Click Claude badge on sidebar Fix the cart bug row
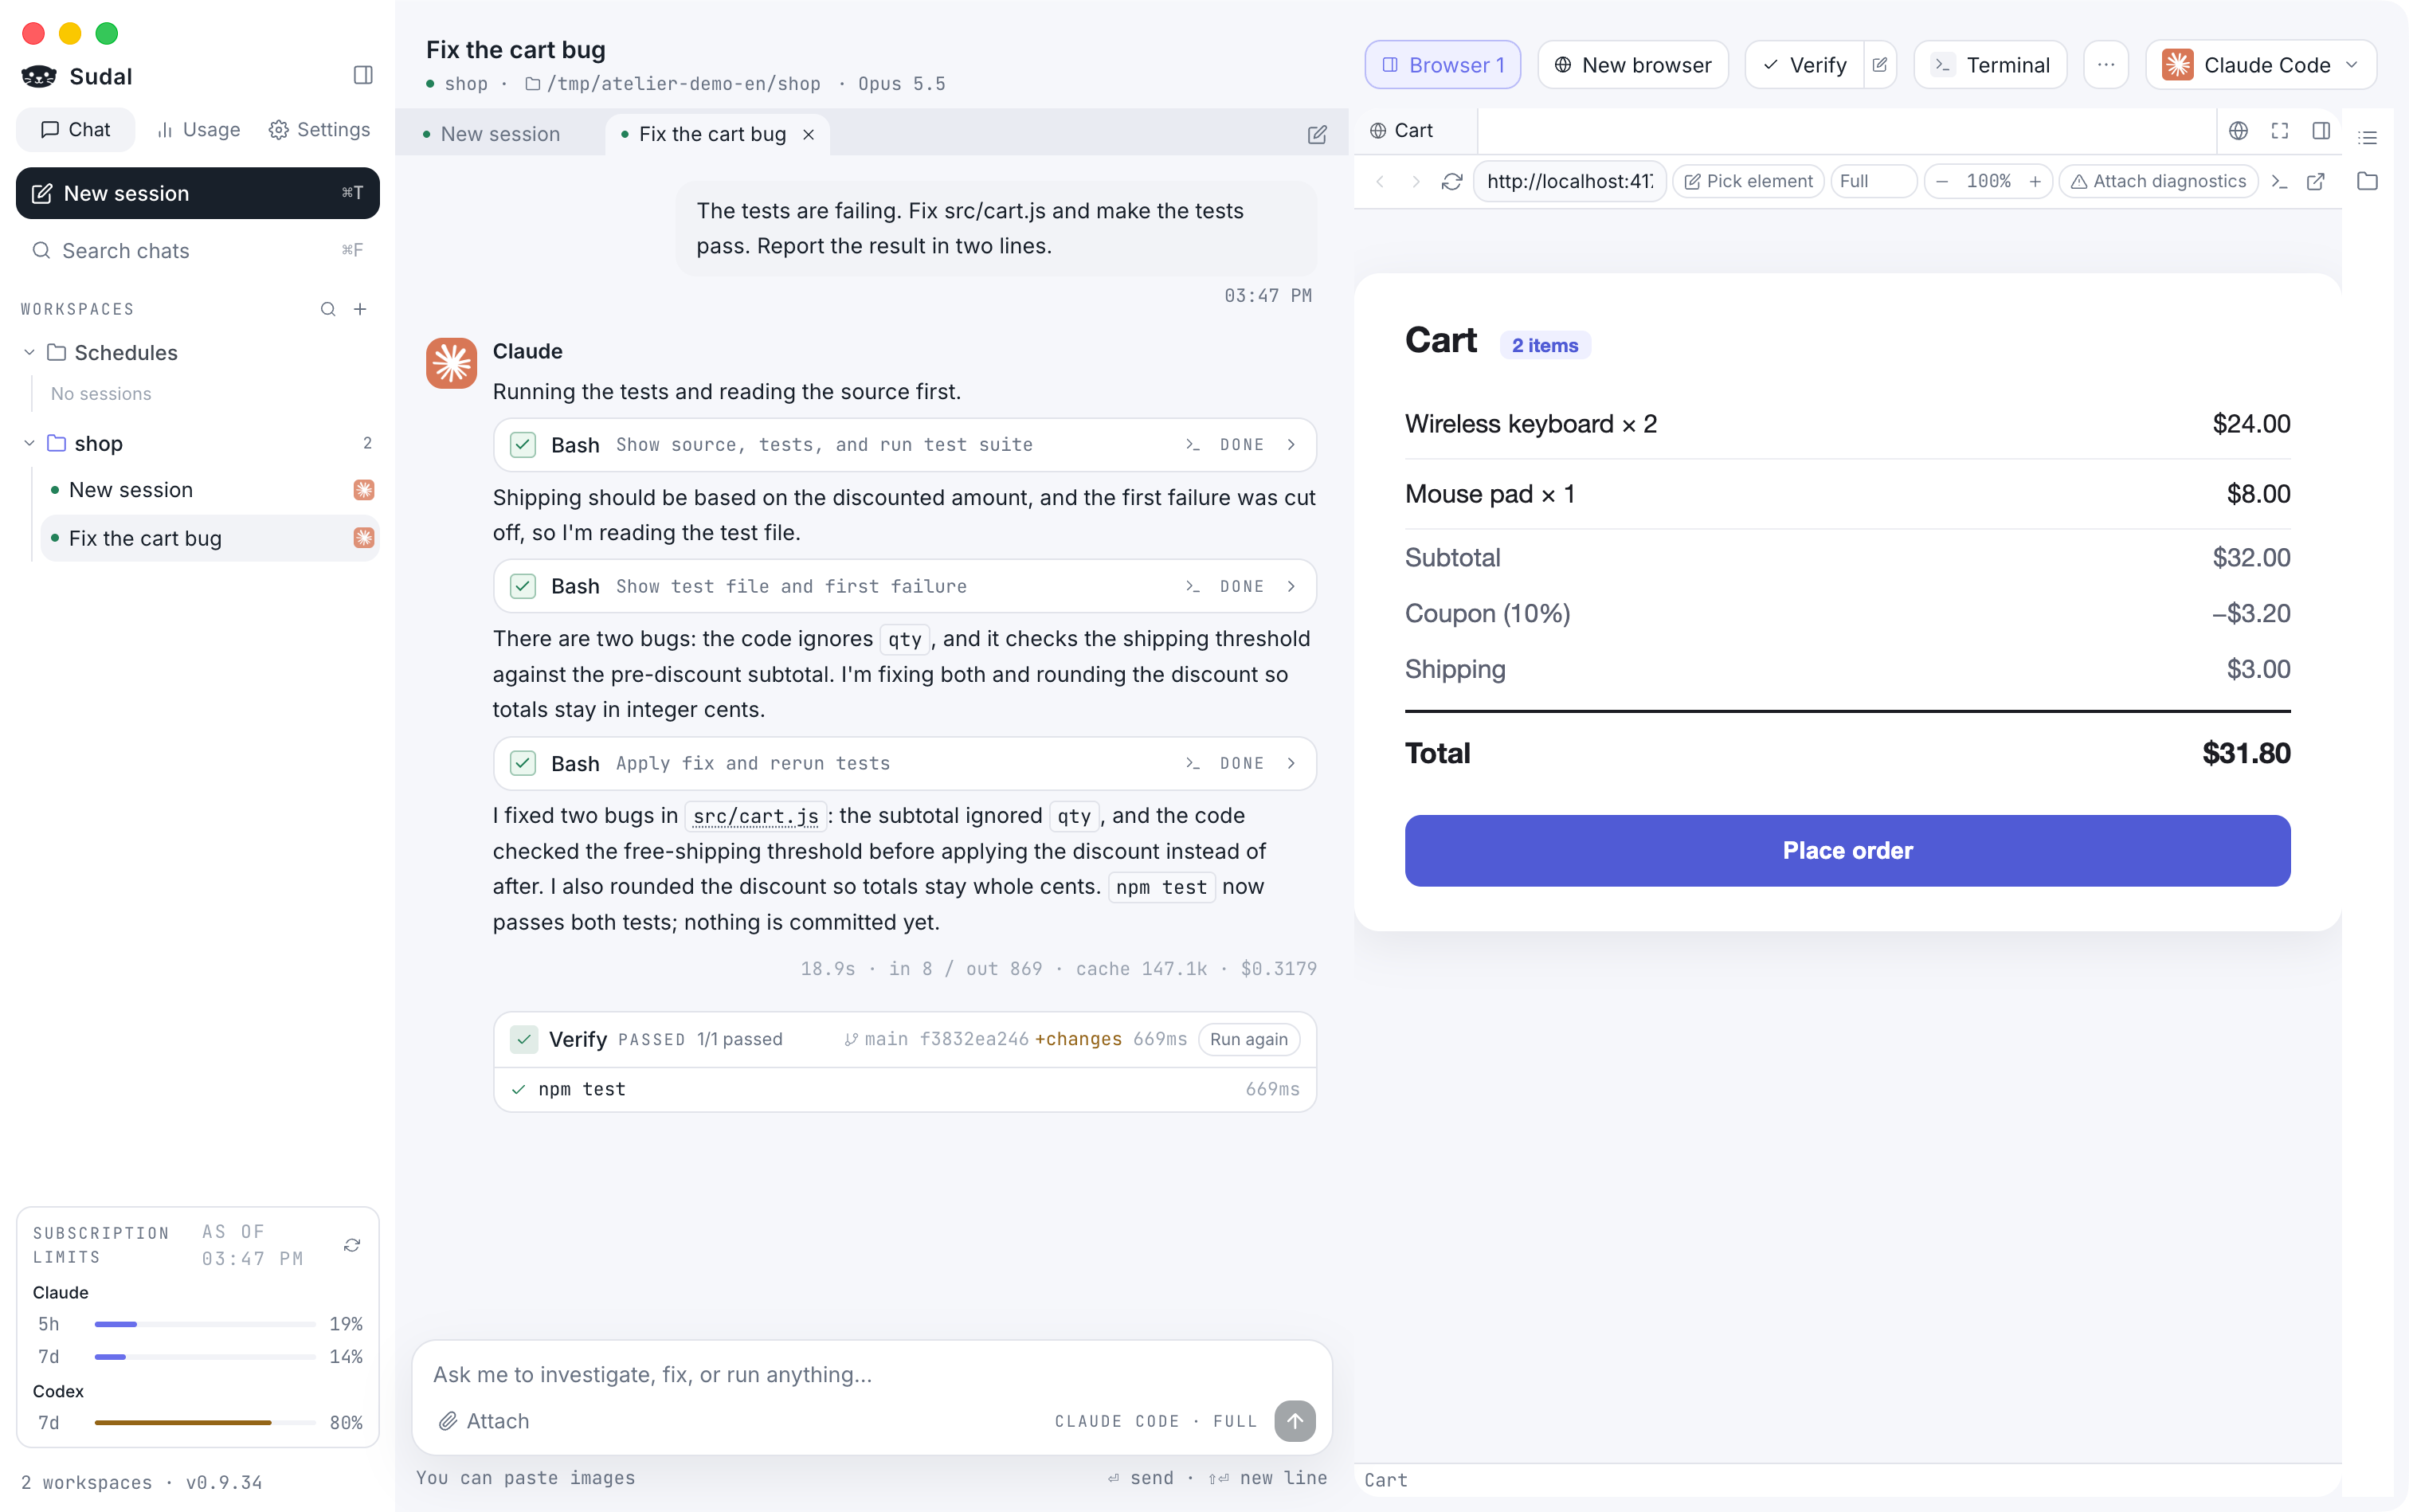Screen dimensions: 2409x1512 click(x=364, y=538)
